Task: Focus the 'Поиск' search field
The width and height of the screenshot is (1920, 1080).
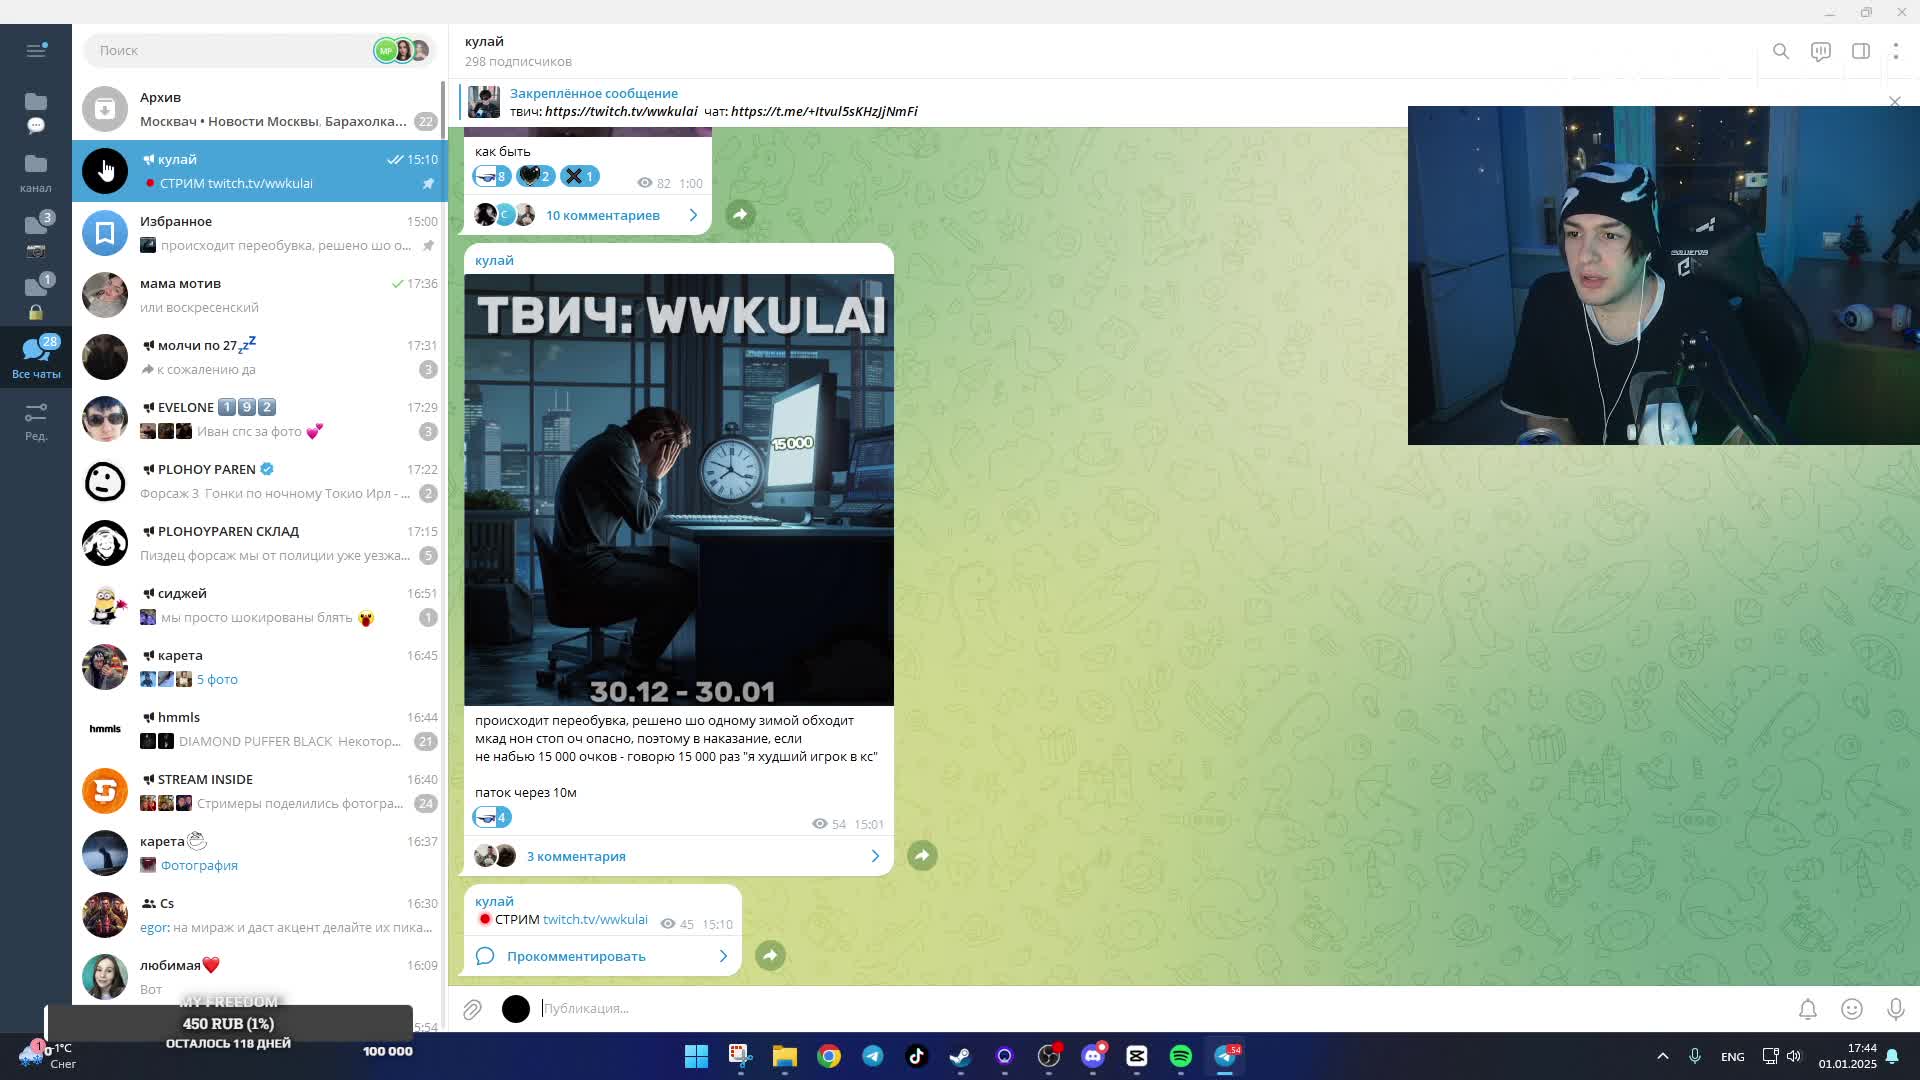Action: tap(230, 50)
